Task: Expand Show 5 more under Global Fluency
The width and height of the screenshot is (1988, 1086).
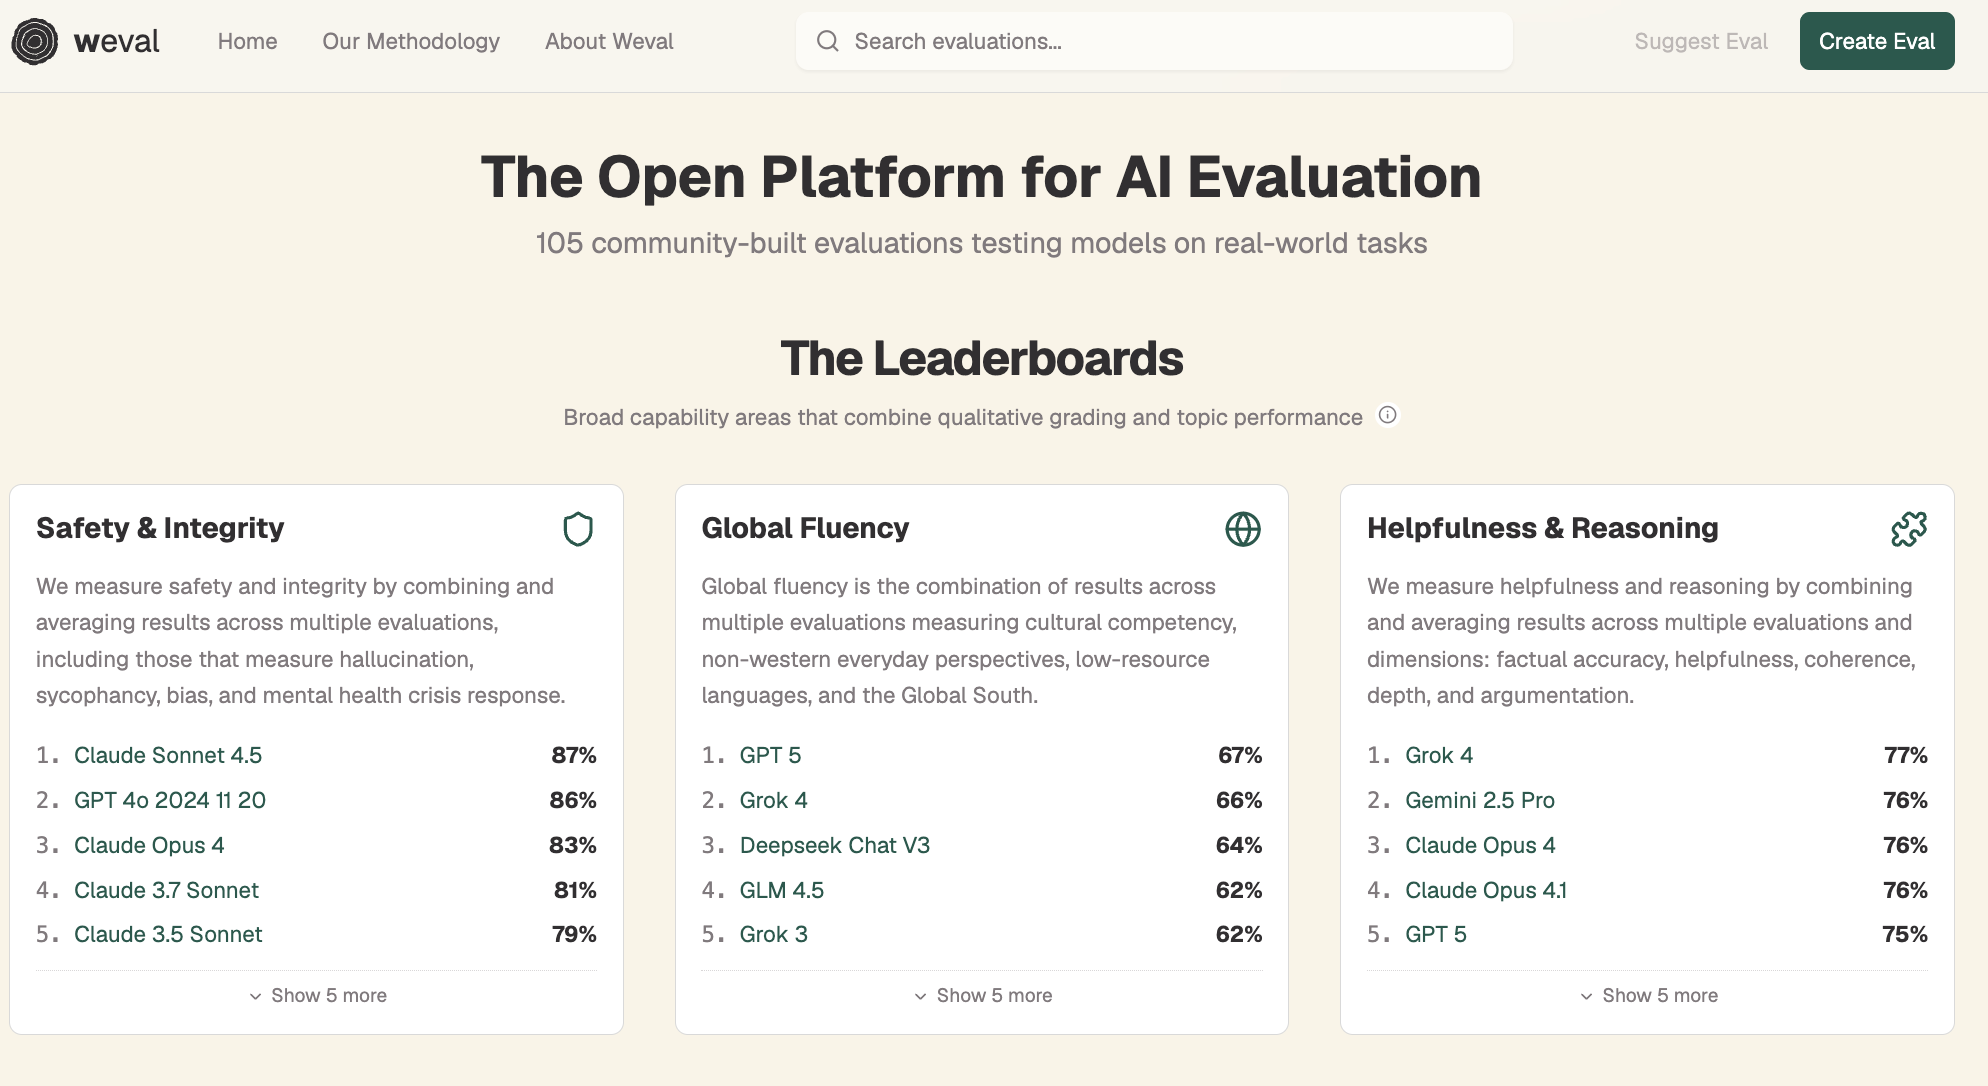Action: click(x=982, y=995)
